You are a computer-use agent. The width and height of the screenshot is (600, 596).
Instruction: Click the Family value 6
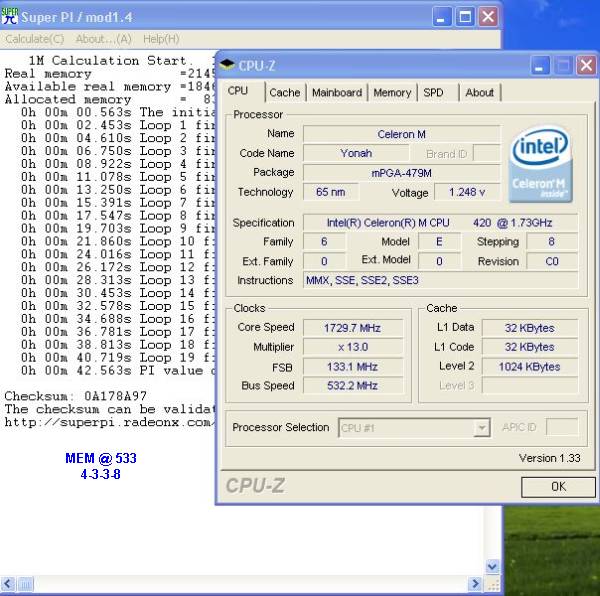324,242
